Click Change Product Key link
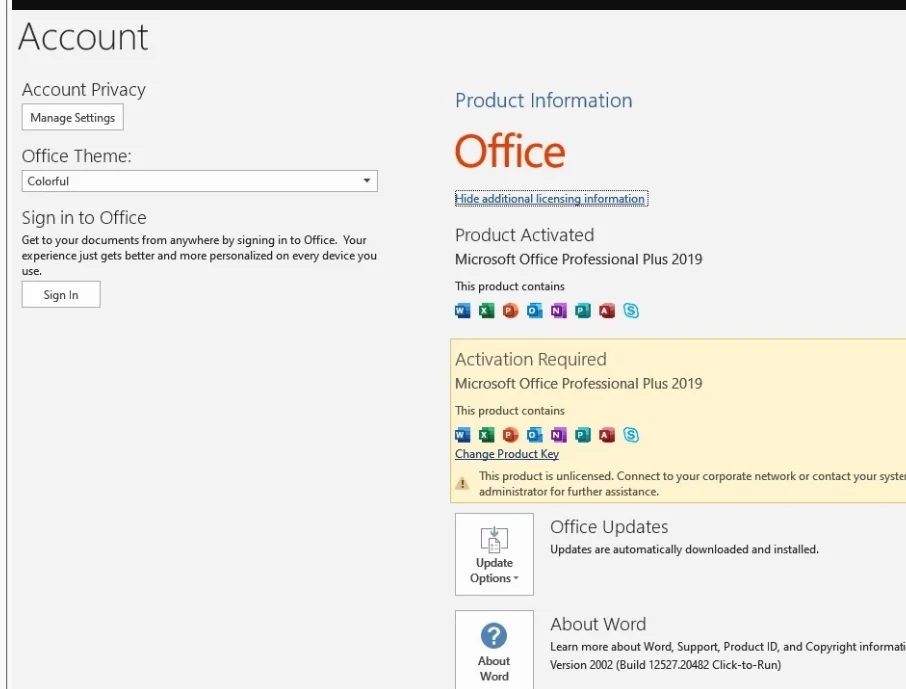The width and height of the screenshot is (906, 689). 507,454
